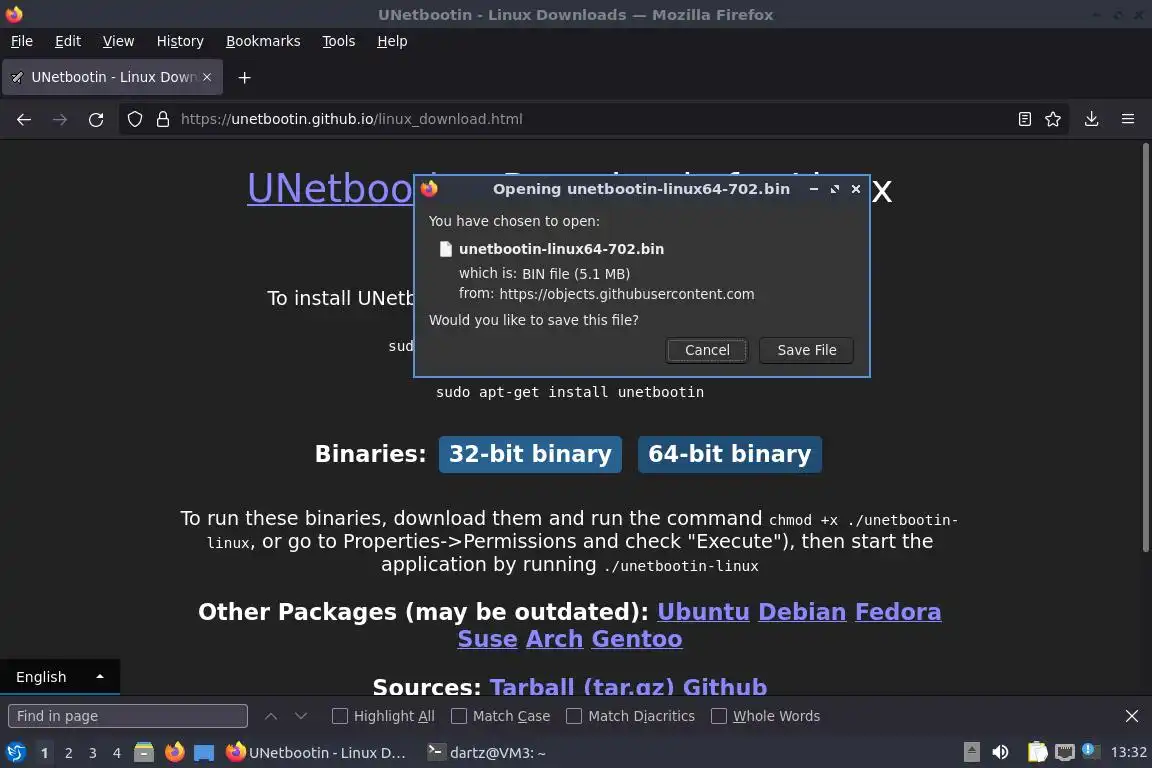Open the Bookmarks menu

tap(263, 41)
